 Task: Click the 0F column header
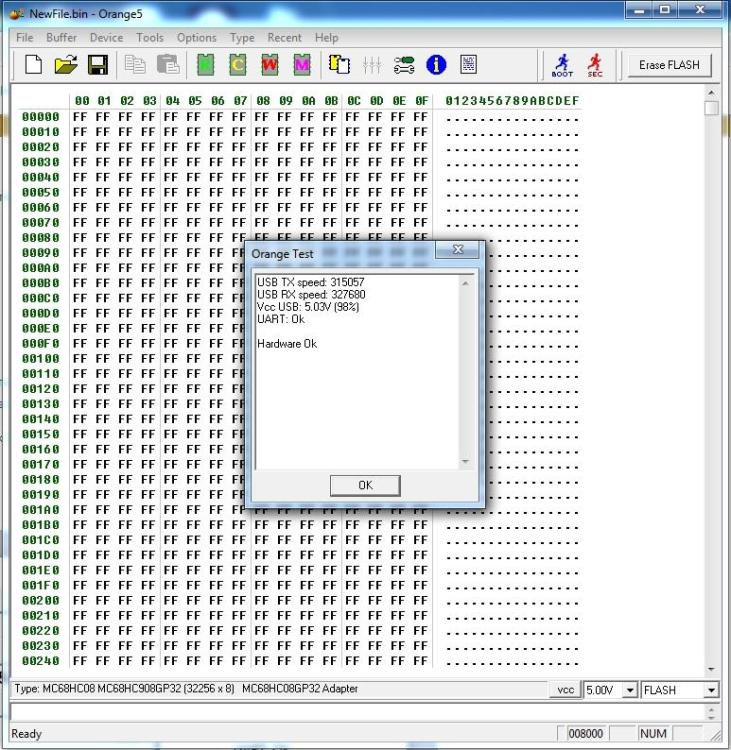click(x=421, y=101)
